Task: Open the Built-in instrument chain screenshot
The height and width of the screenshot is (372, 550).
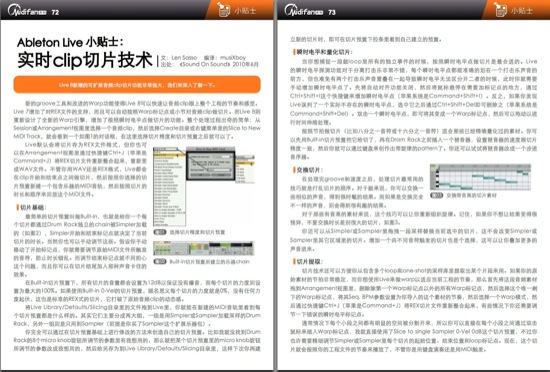Action: tap(203, 248)
